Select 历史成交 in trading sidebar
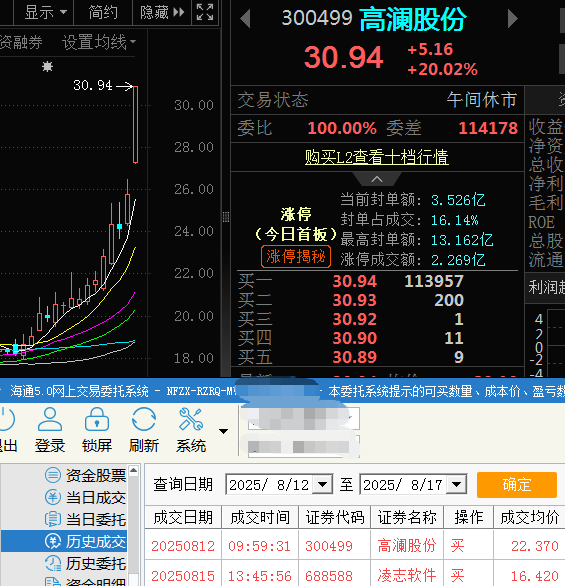 (x=64, y=542)
